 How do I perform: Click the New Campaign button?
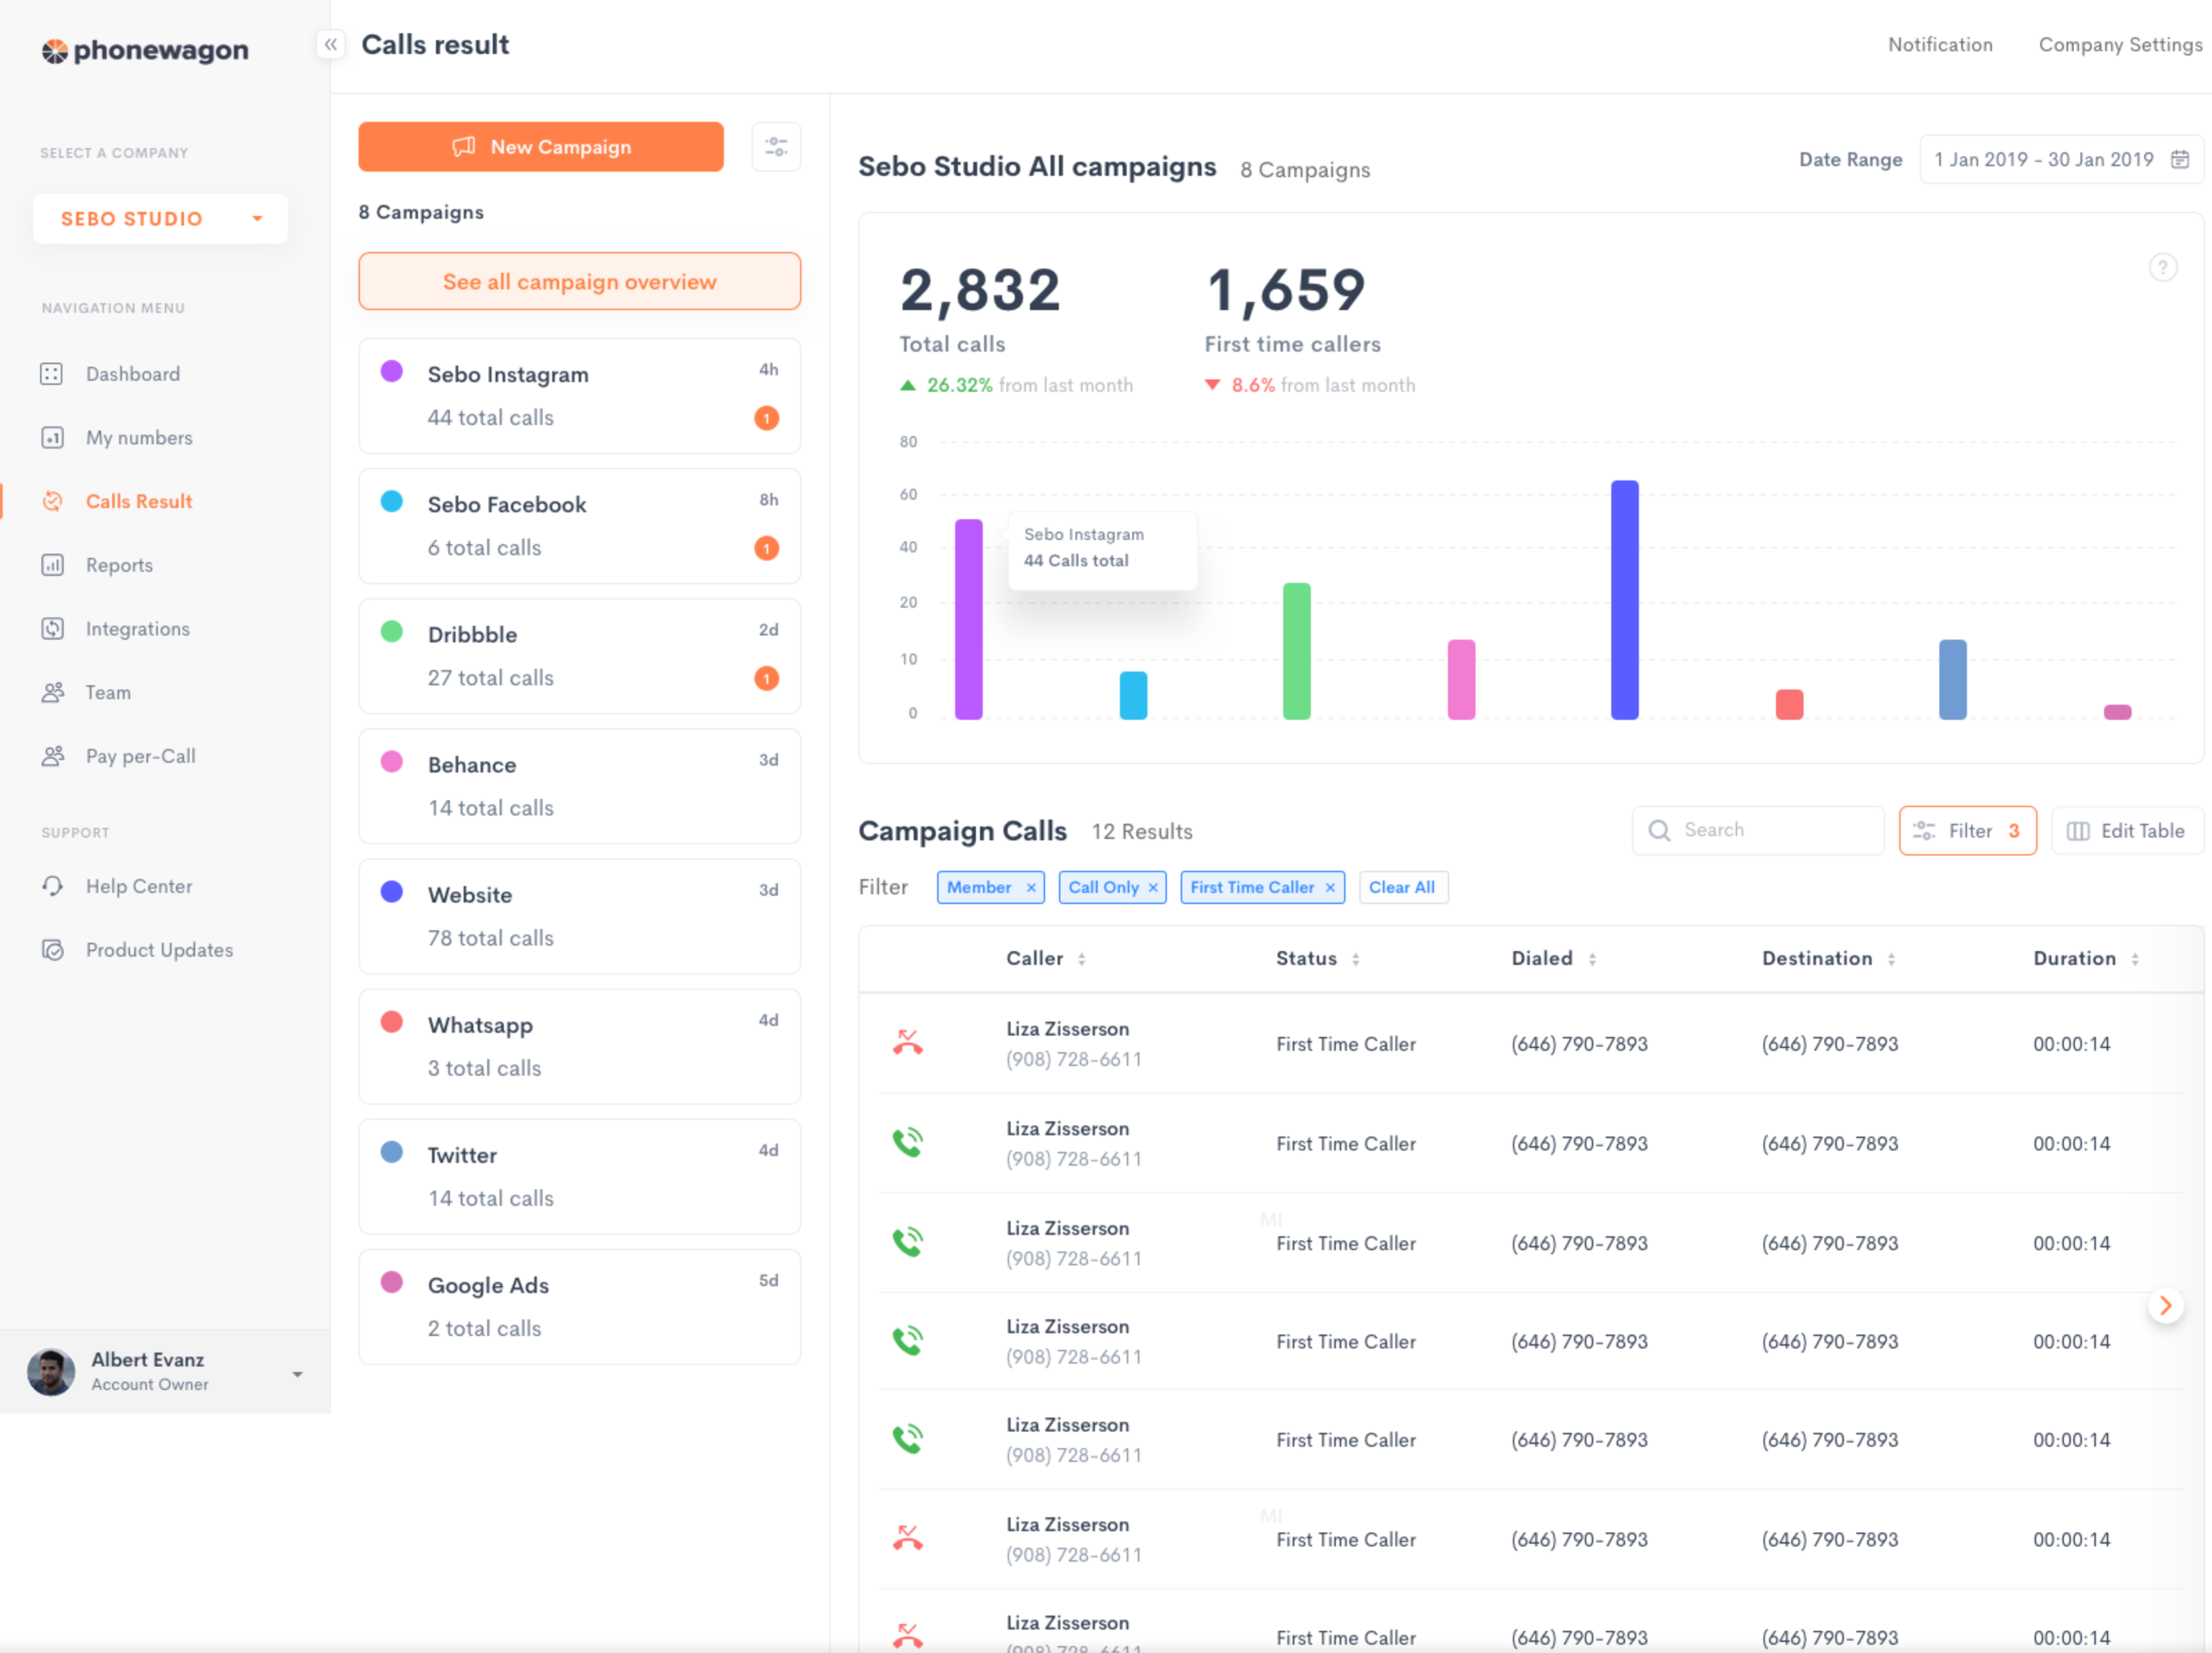coord(541,147)
